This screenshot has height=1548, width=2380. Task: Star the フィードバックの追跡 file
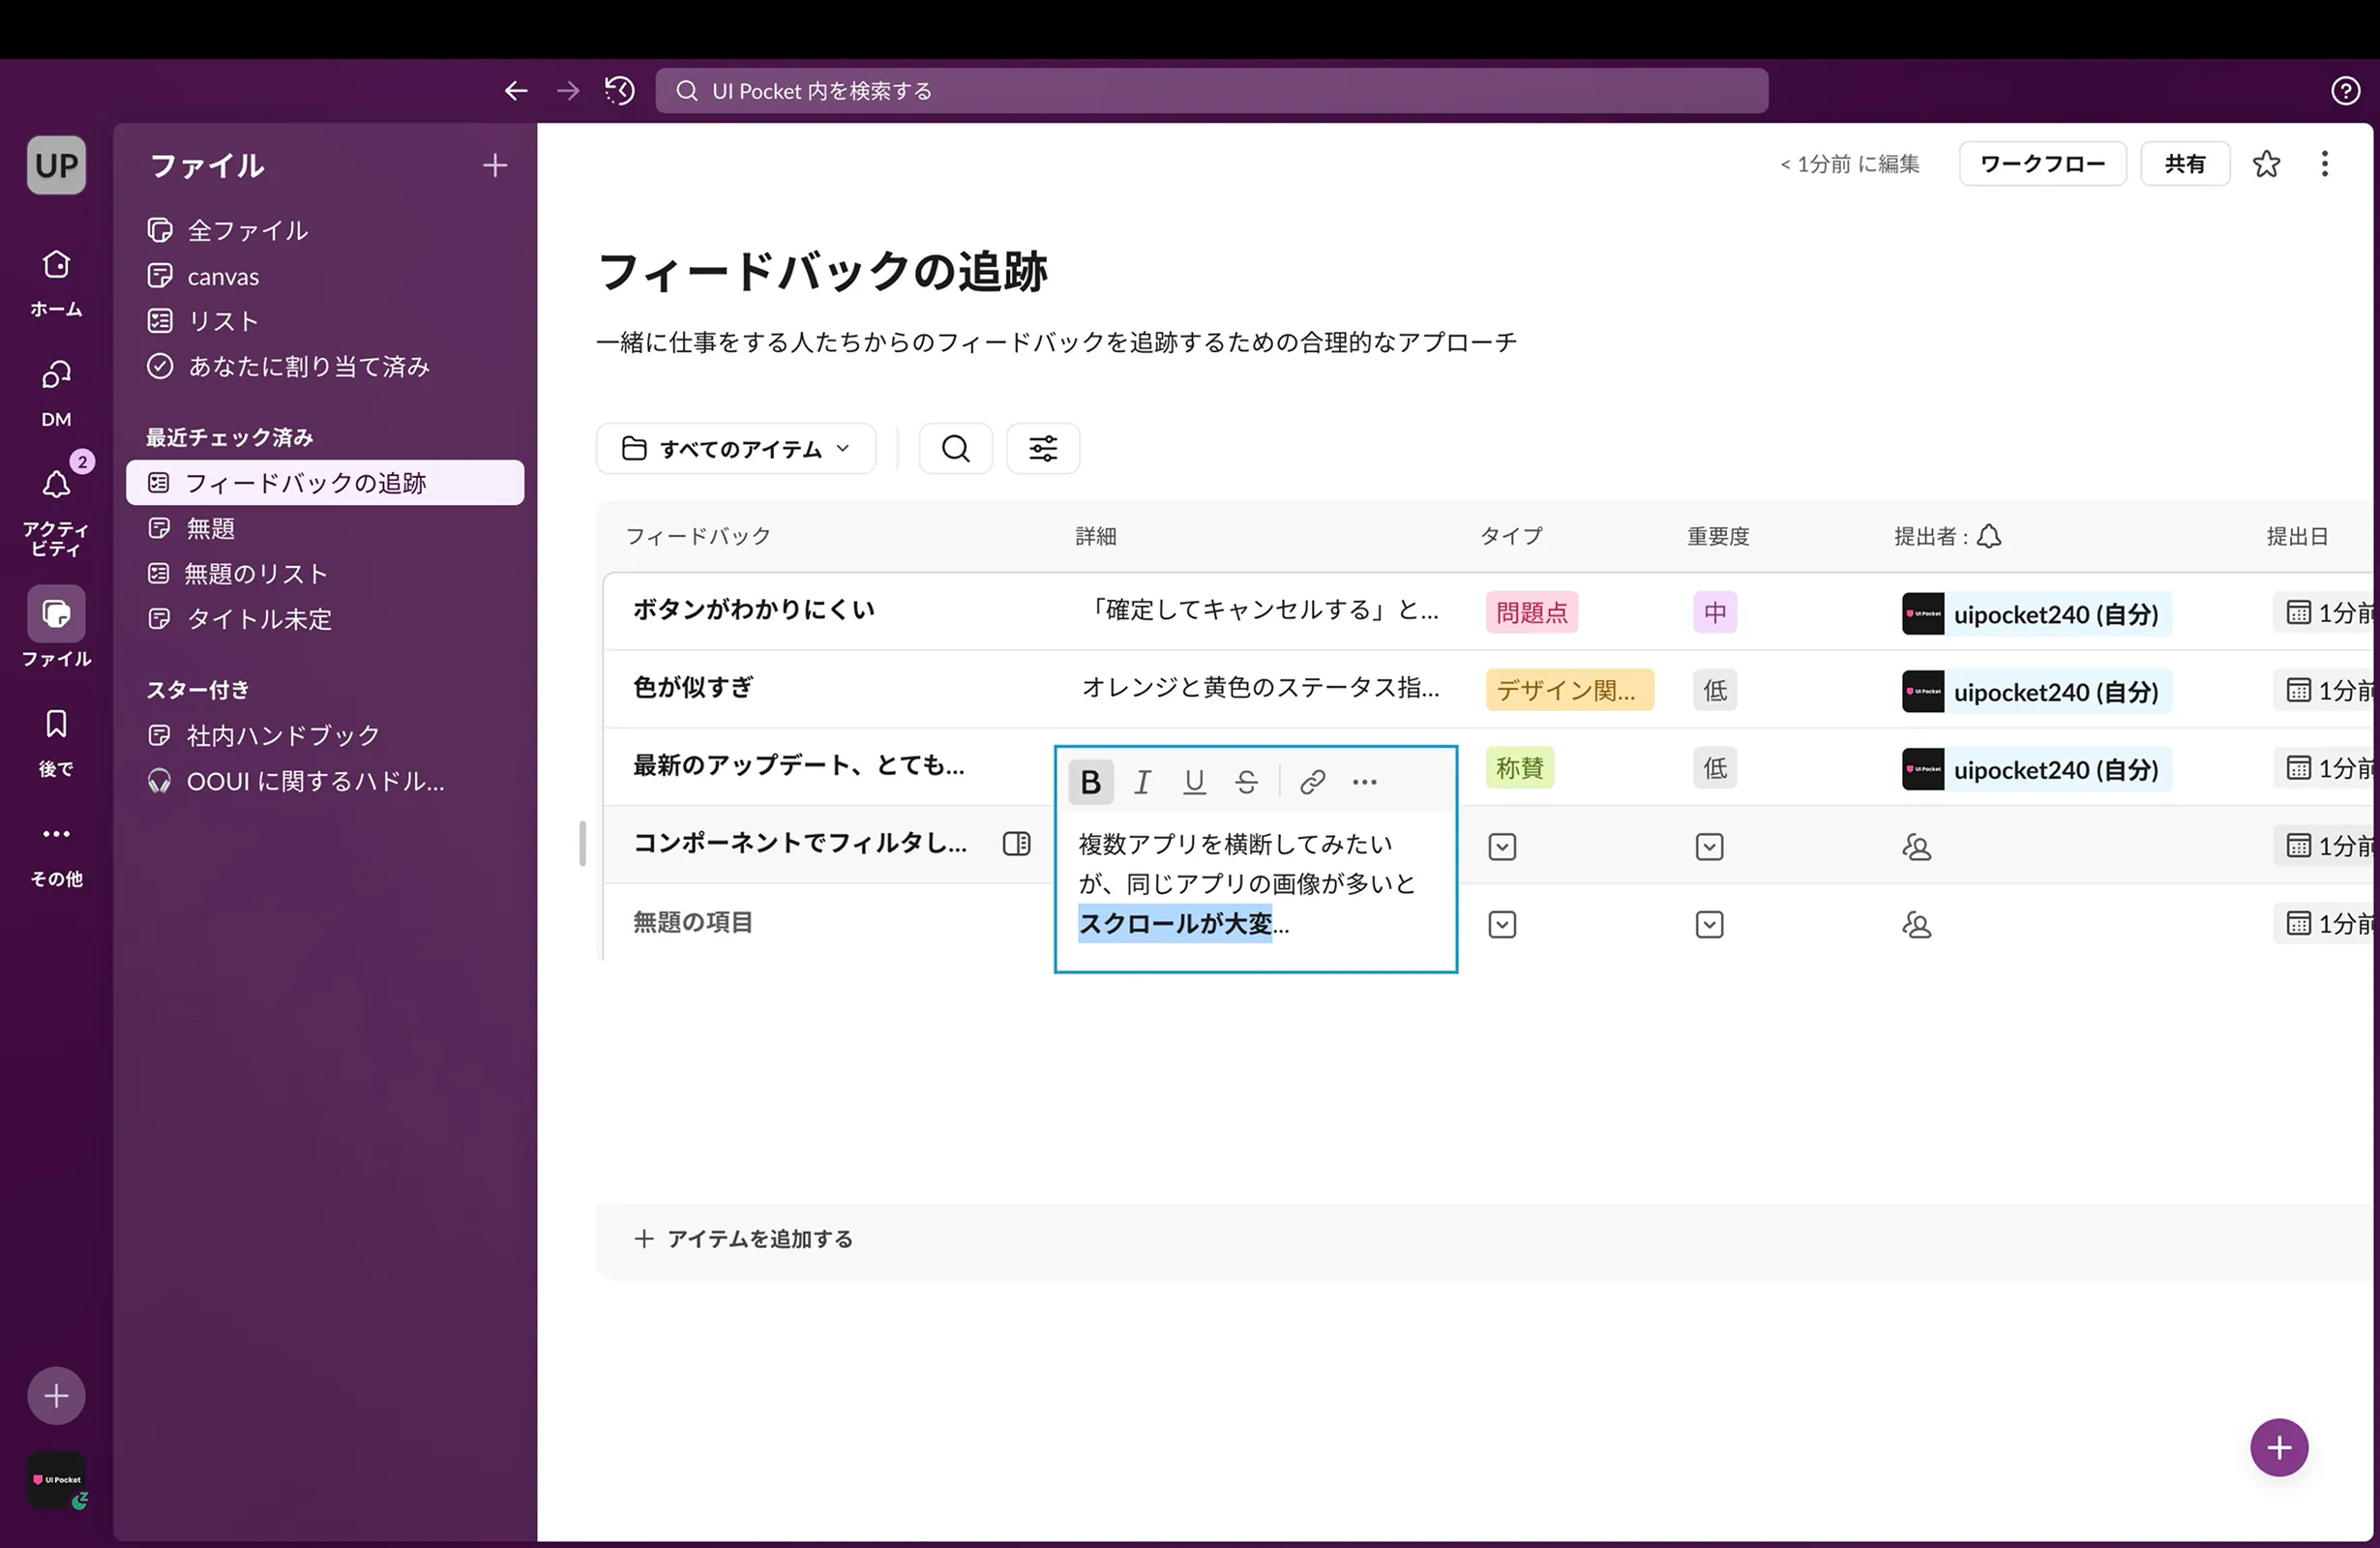[2266, 164]
